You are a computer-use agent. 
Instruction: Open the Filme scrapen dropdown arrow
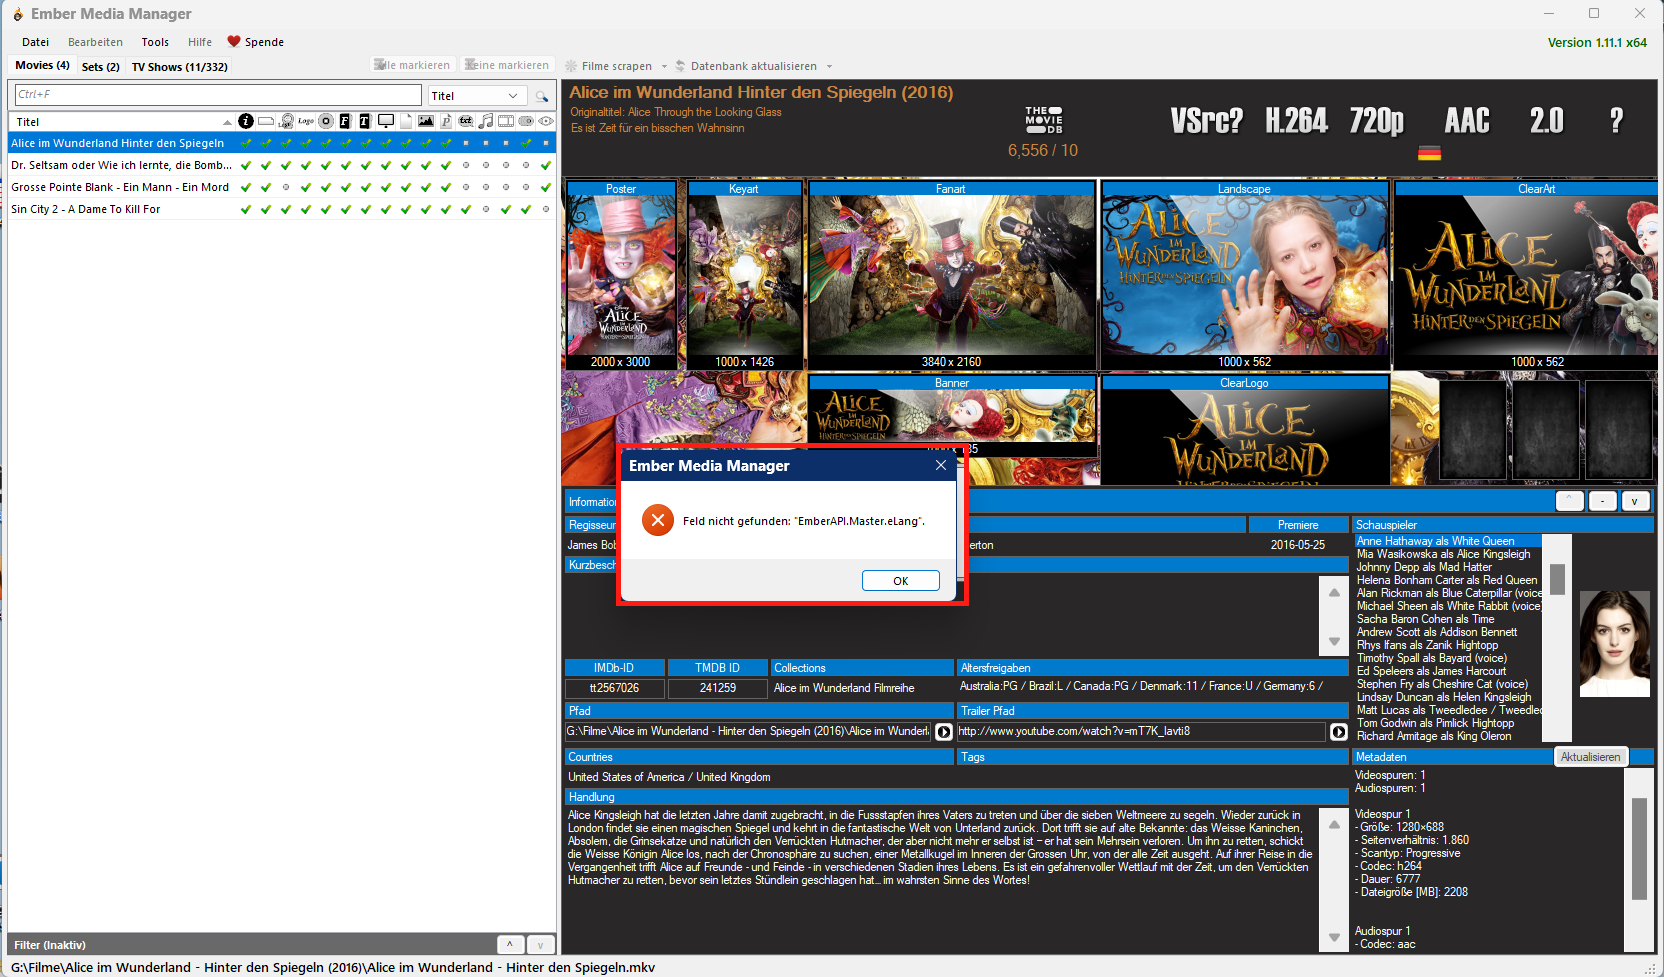pyautogui.click(x=664, y=66)
